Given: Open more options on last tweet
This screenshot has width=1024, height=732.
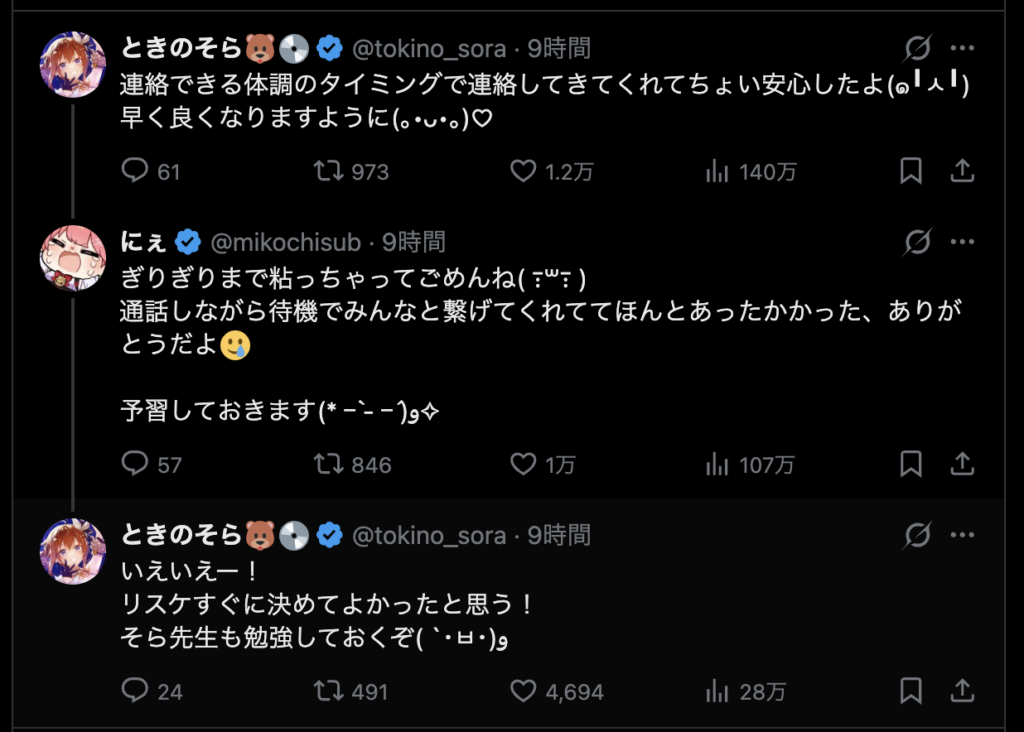Looking at the screenshot, I should (962, 536).
